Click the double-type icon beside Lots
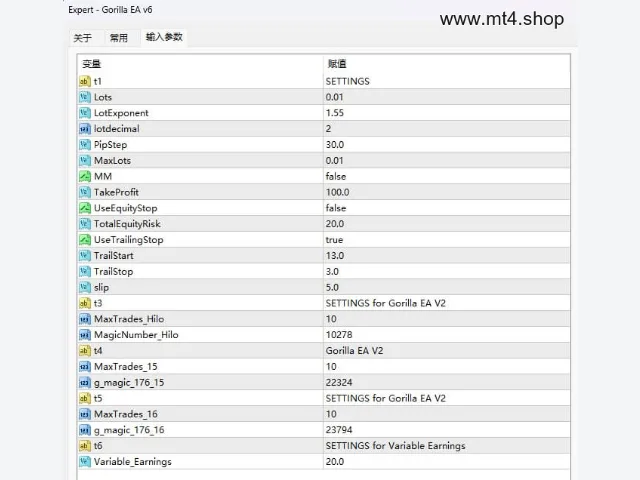640x480 pixels. [84, 97]
